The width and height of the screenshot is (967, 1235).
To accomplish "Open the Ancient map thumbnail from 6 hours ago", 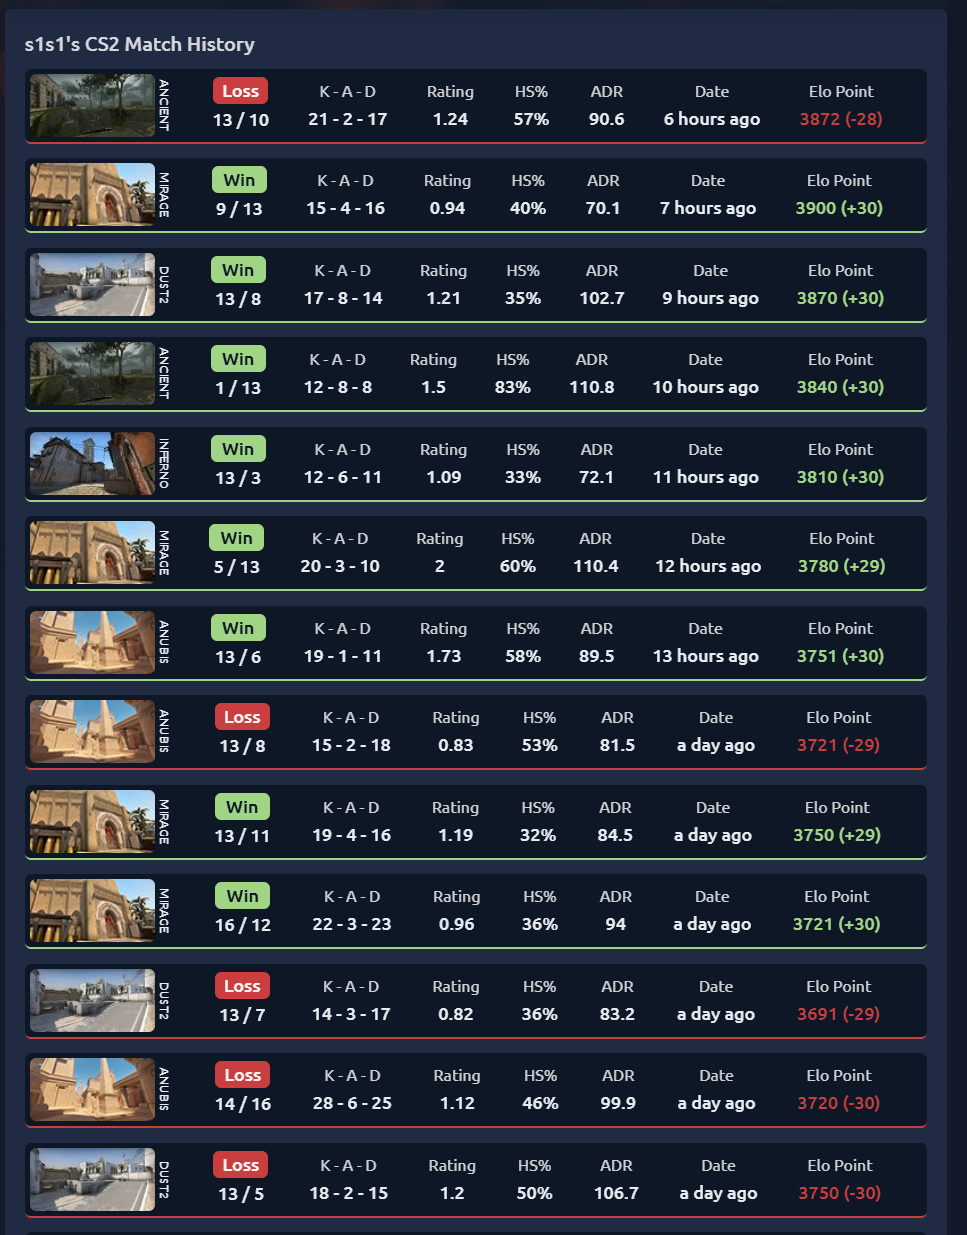I will click(x=92, y=105).
